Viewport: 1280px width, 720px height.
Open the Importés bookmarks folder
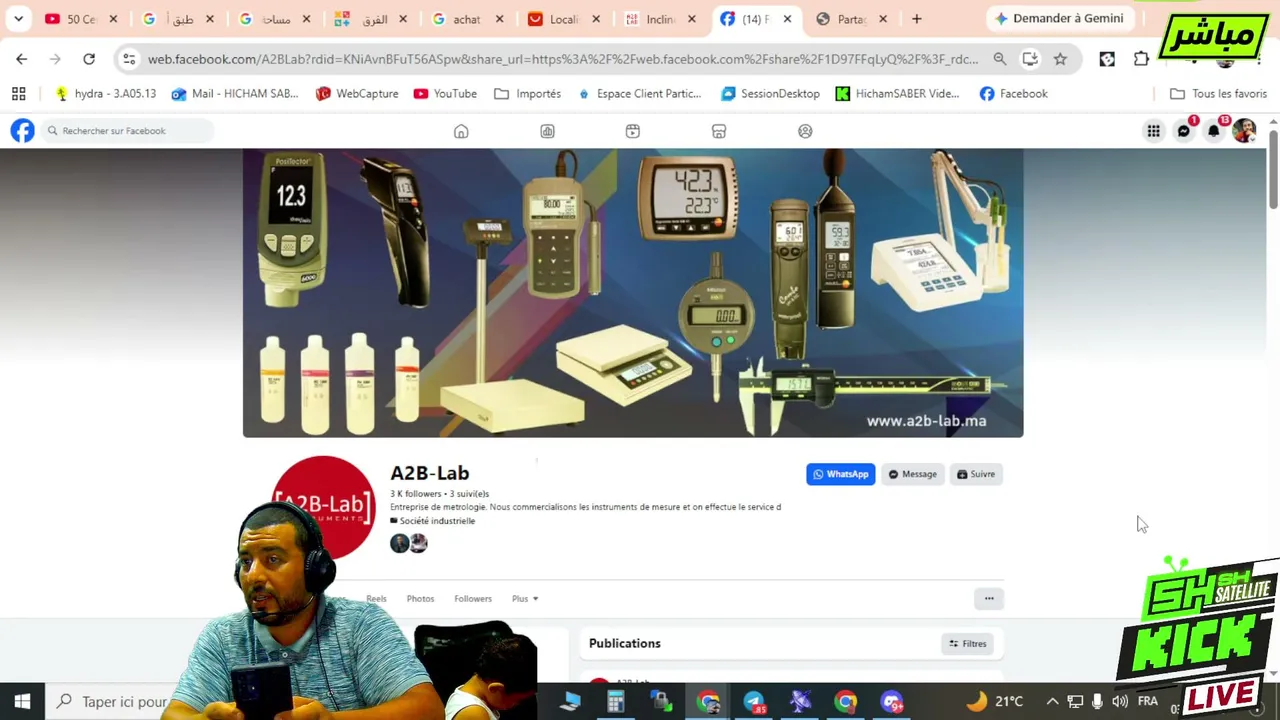pos(527,94)
